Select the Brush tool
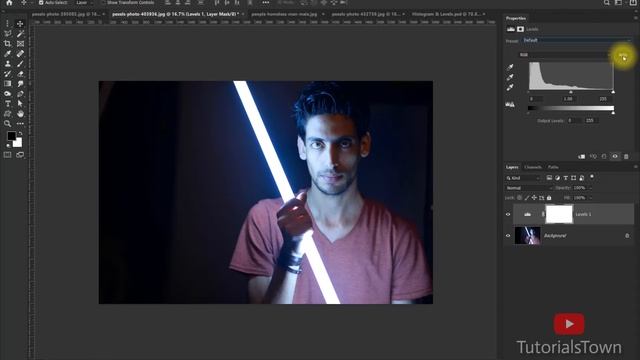Viewport: 640px width, 360px height. click(x=20, y=64)
